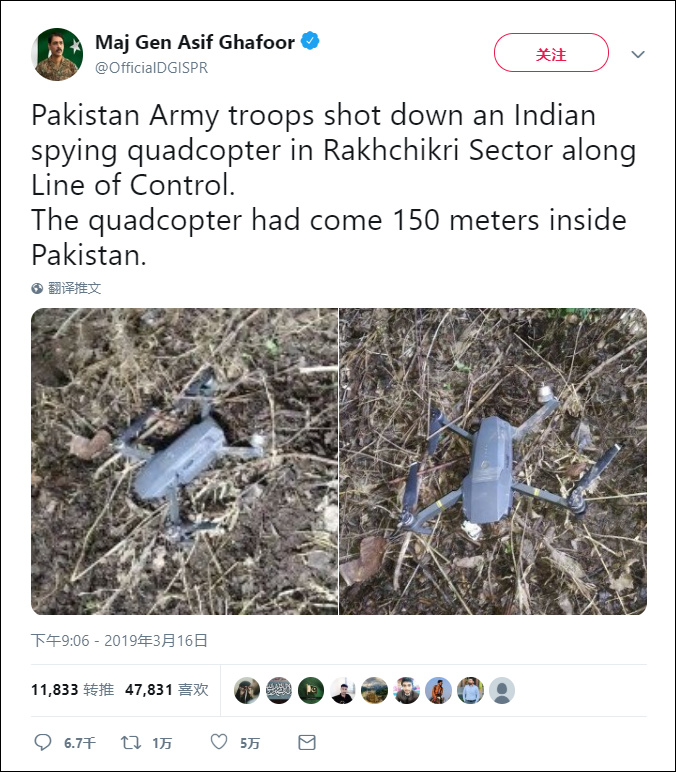Expand the tweet options chevron menu

tap(638, 54)
